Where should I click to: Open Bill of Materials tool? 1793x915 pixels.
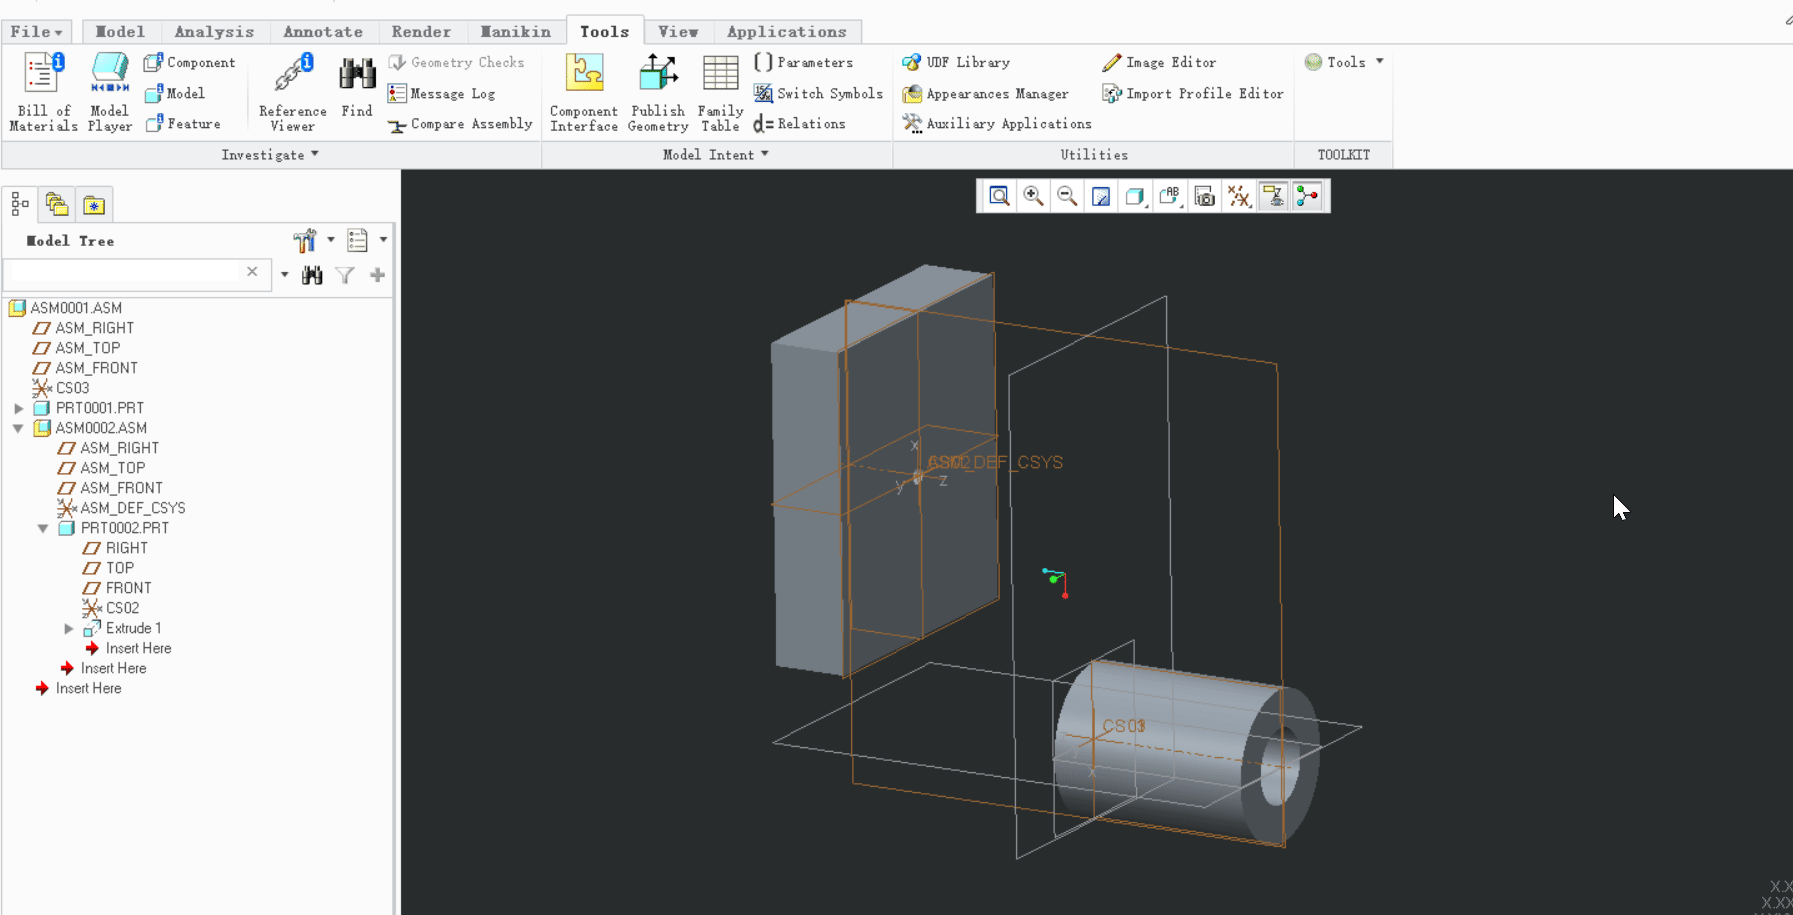(43, 92)
